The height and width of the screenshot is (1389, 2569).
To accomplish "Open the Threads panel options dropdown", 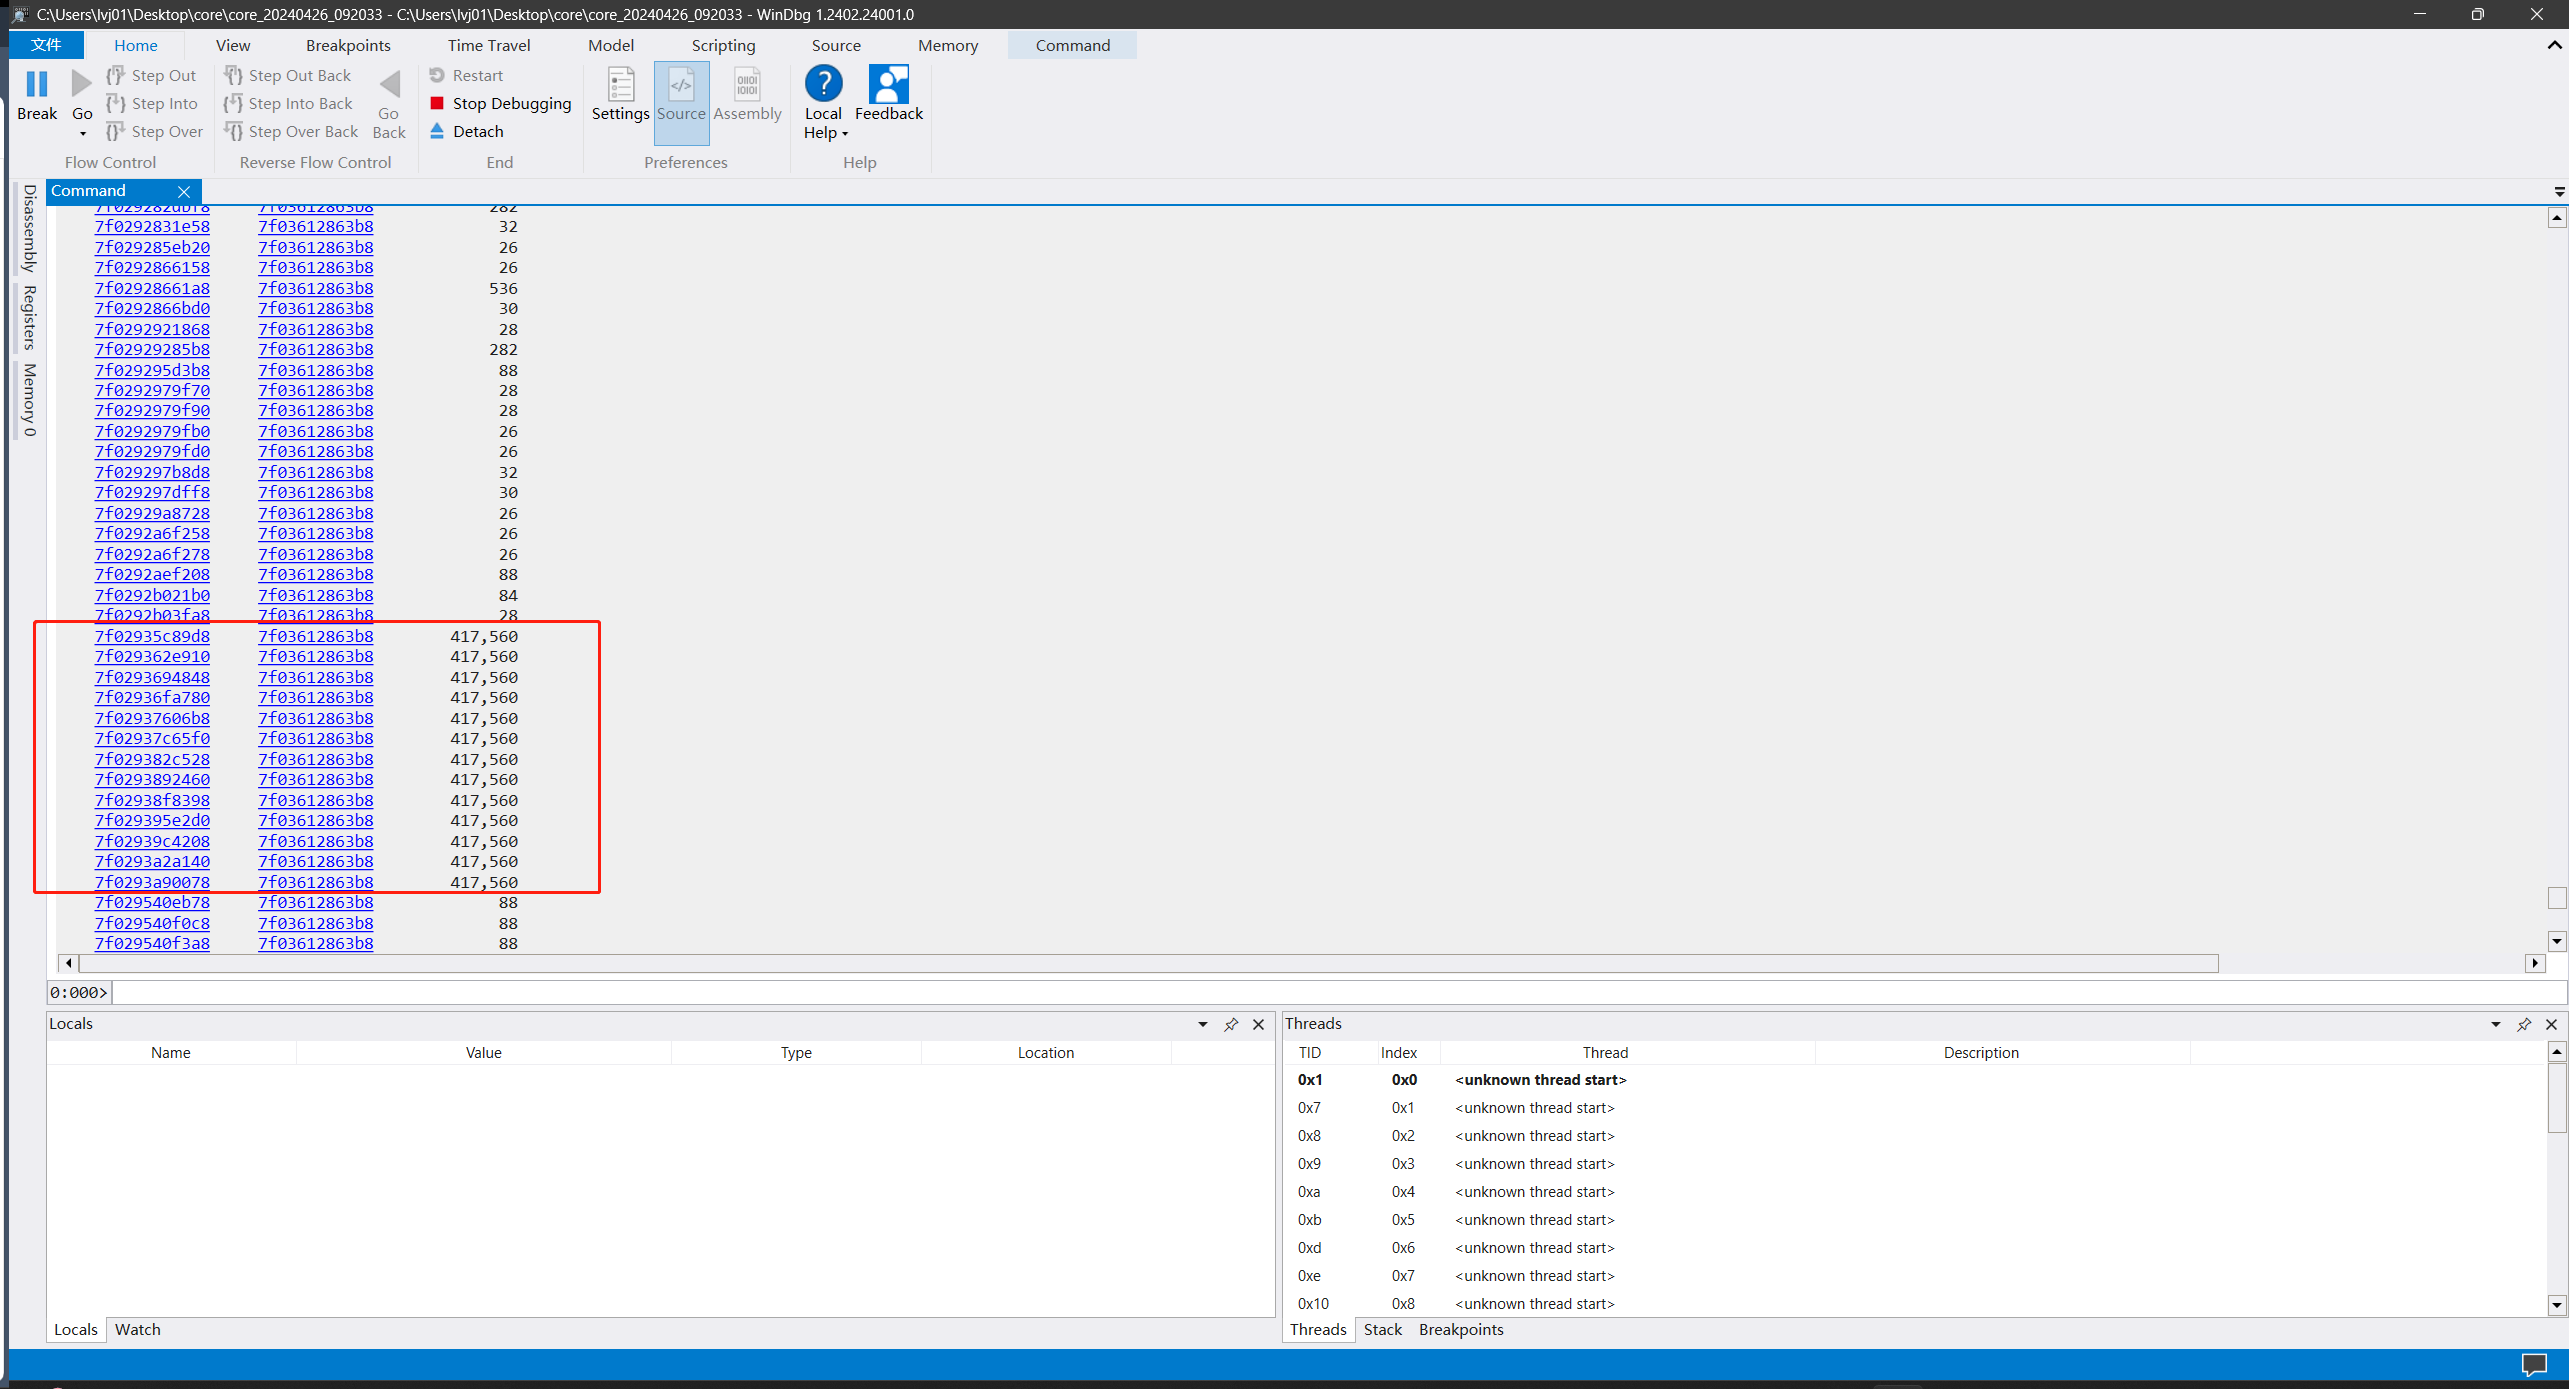I will click(x=2496, y=1024).
